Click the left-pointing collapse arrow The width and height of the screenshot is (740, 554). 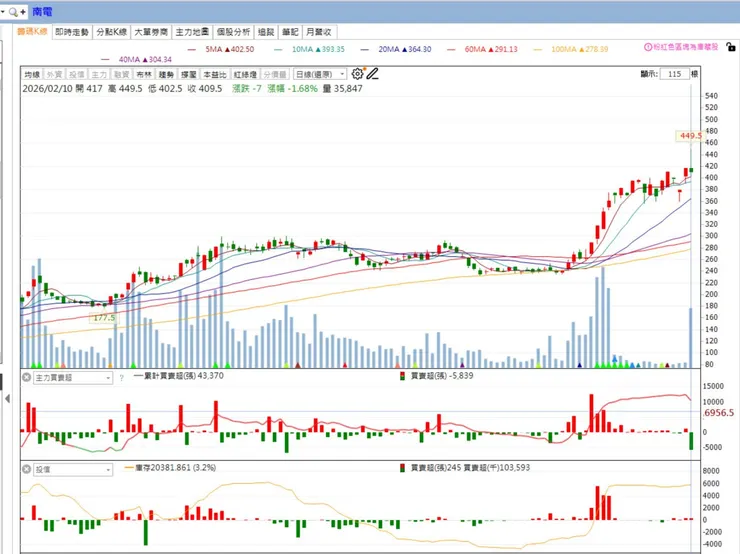coord(7,399)
